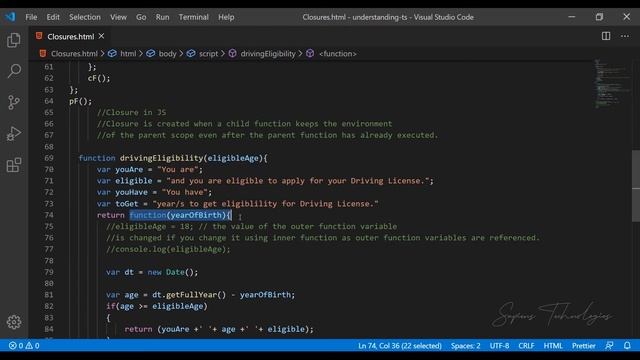Click the toGet variable on line 73
640x360 pixels.
(127, 204)
